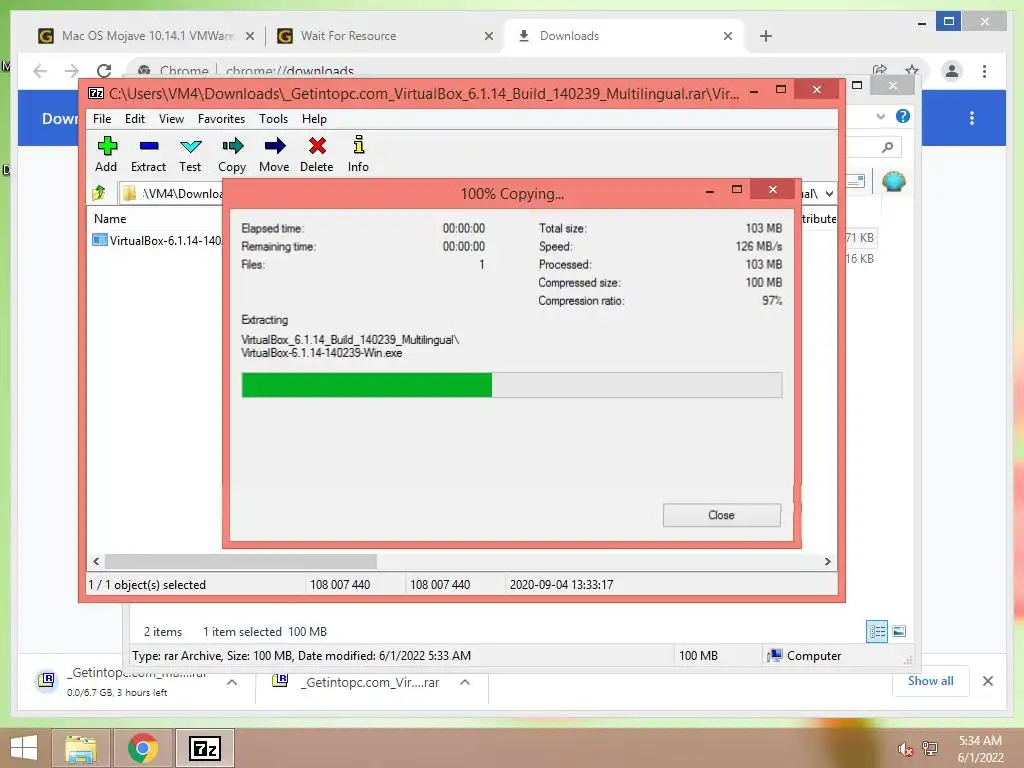Go up one folder level in 7-Zip
This screenshot has width=1024, height=768.
[x=99, y=193]
